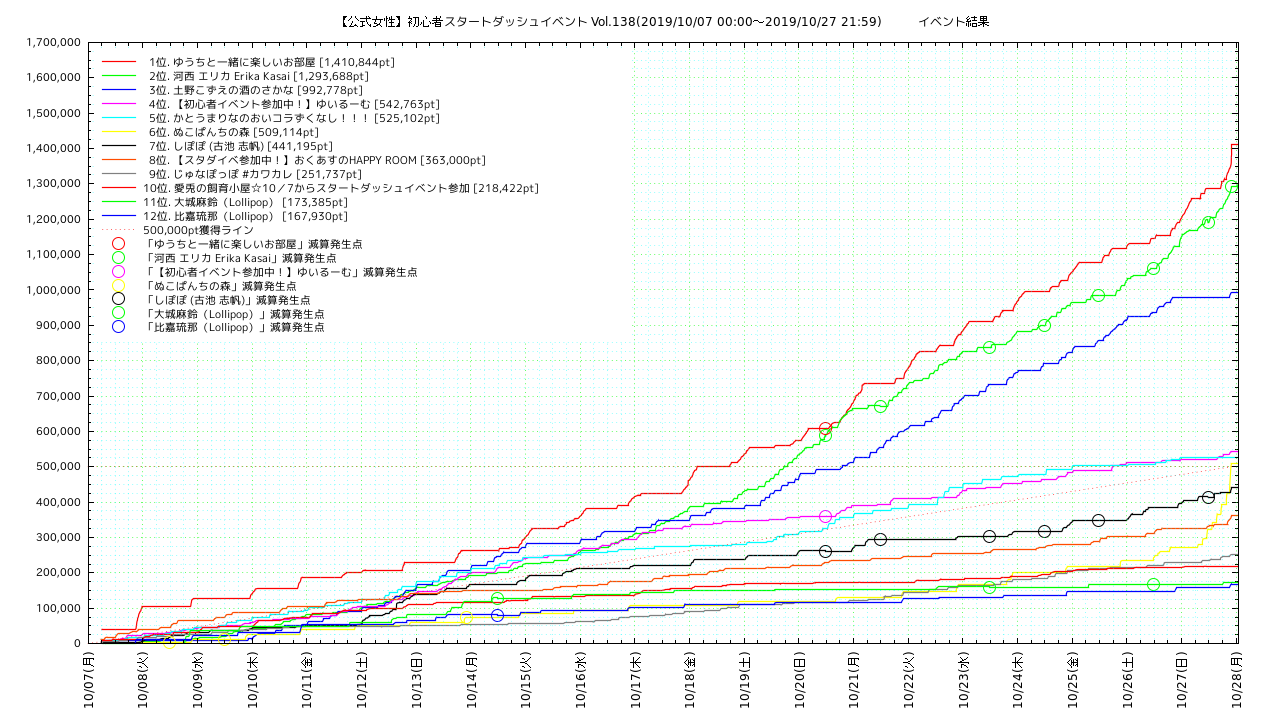Click the red circle marker on the chart
The height and width of the screenshot is (720, 1280).
[x=825, y=428]
